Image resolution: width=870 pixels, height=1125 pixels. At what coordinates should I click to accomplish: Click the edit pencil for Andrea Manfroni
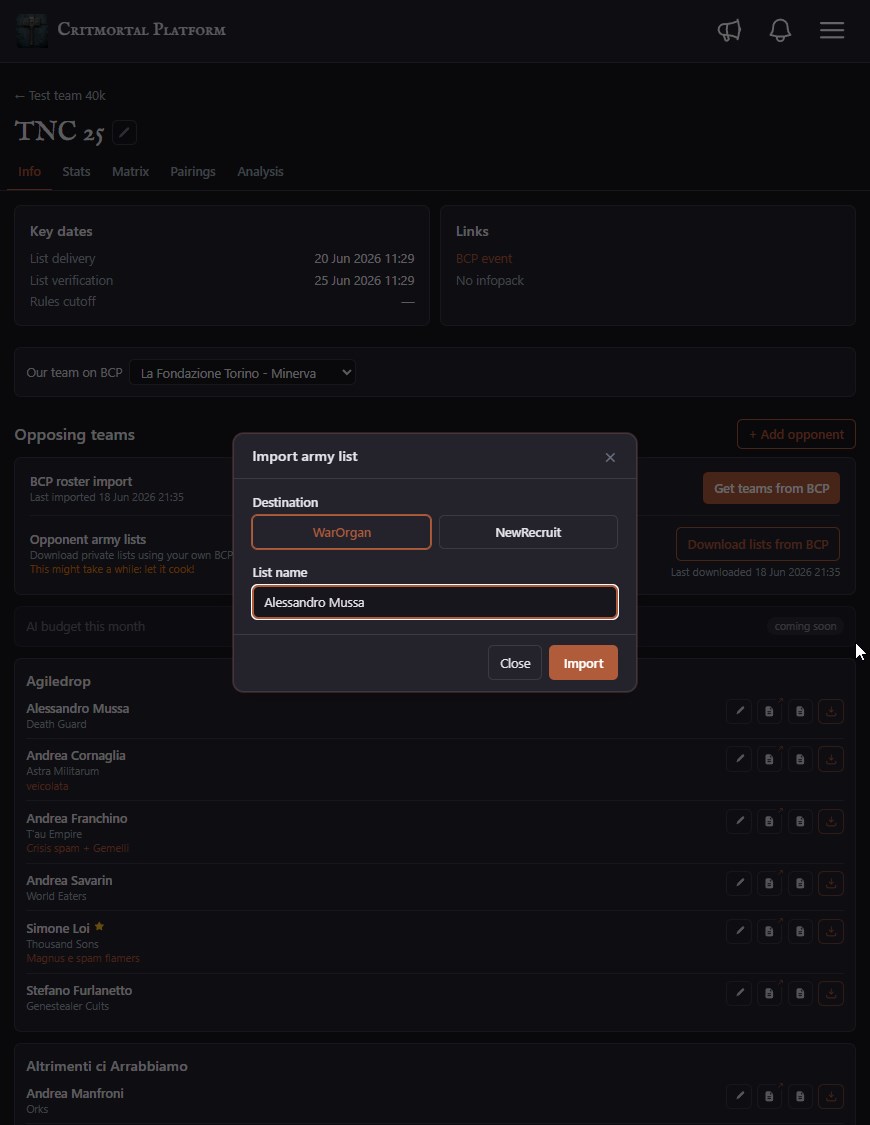(x=739, y=1096)
